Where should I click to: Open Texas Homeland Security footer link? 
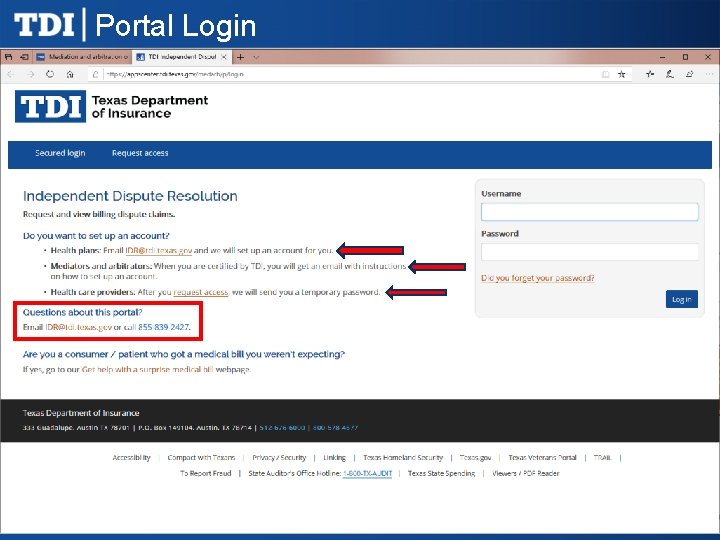[x=403, y=457]
